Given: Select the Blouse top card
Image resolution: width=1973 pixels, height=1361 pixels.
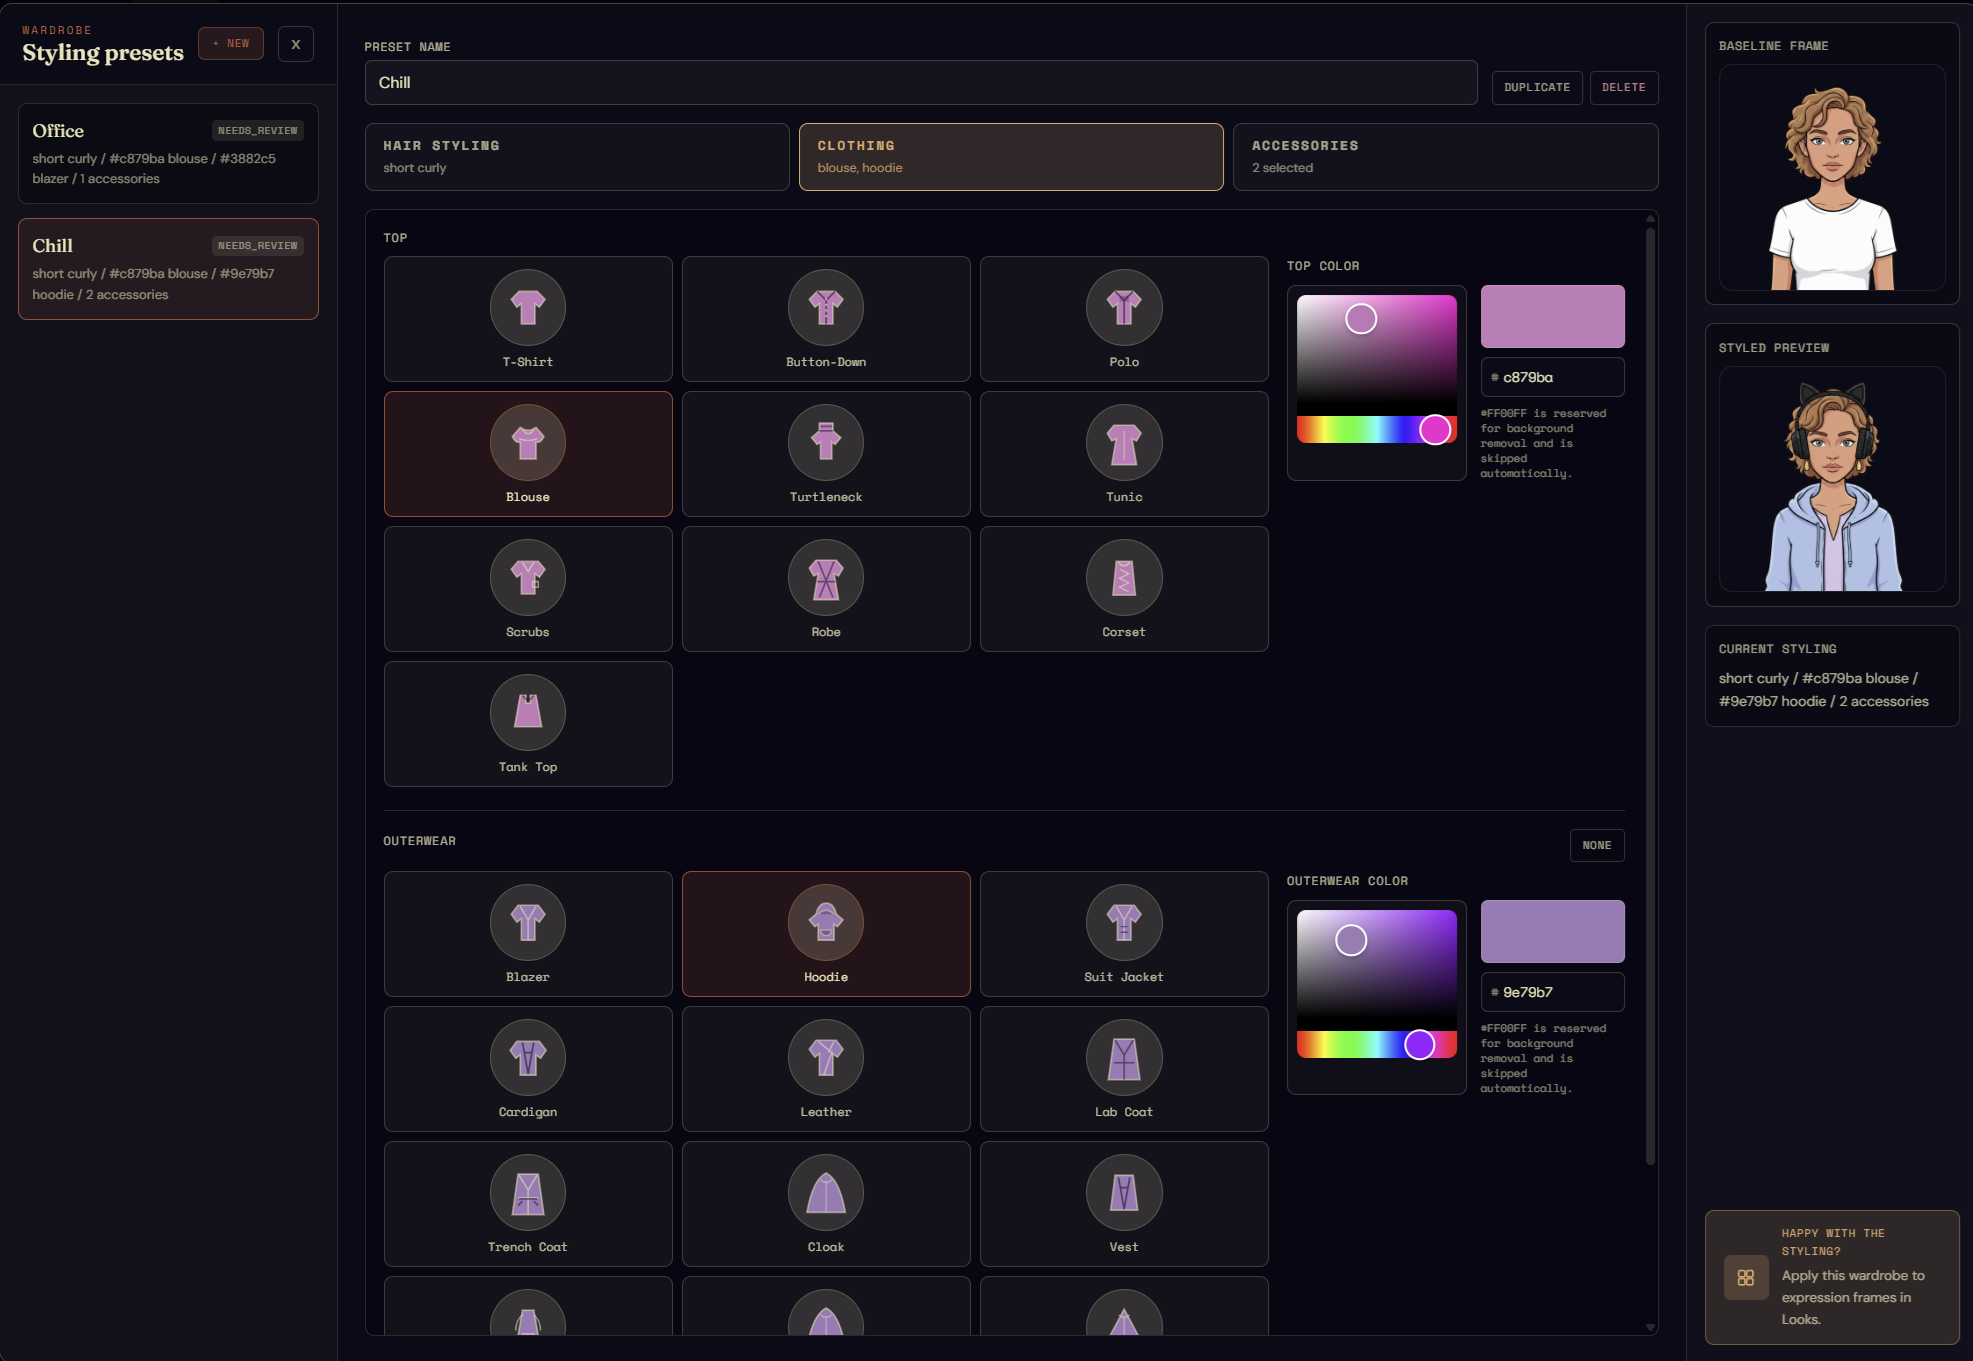Looking at the screenshot, I should click(x=528, y=454).
